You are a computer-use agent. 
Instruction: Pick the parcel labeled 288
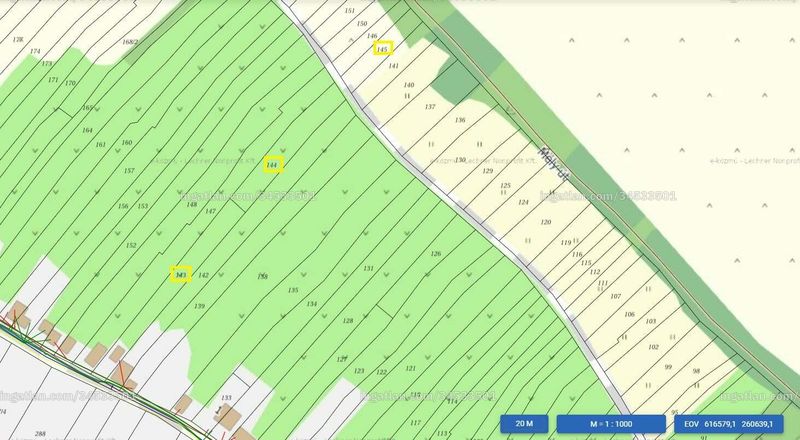coord(40,433)
